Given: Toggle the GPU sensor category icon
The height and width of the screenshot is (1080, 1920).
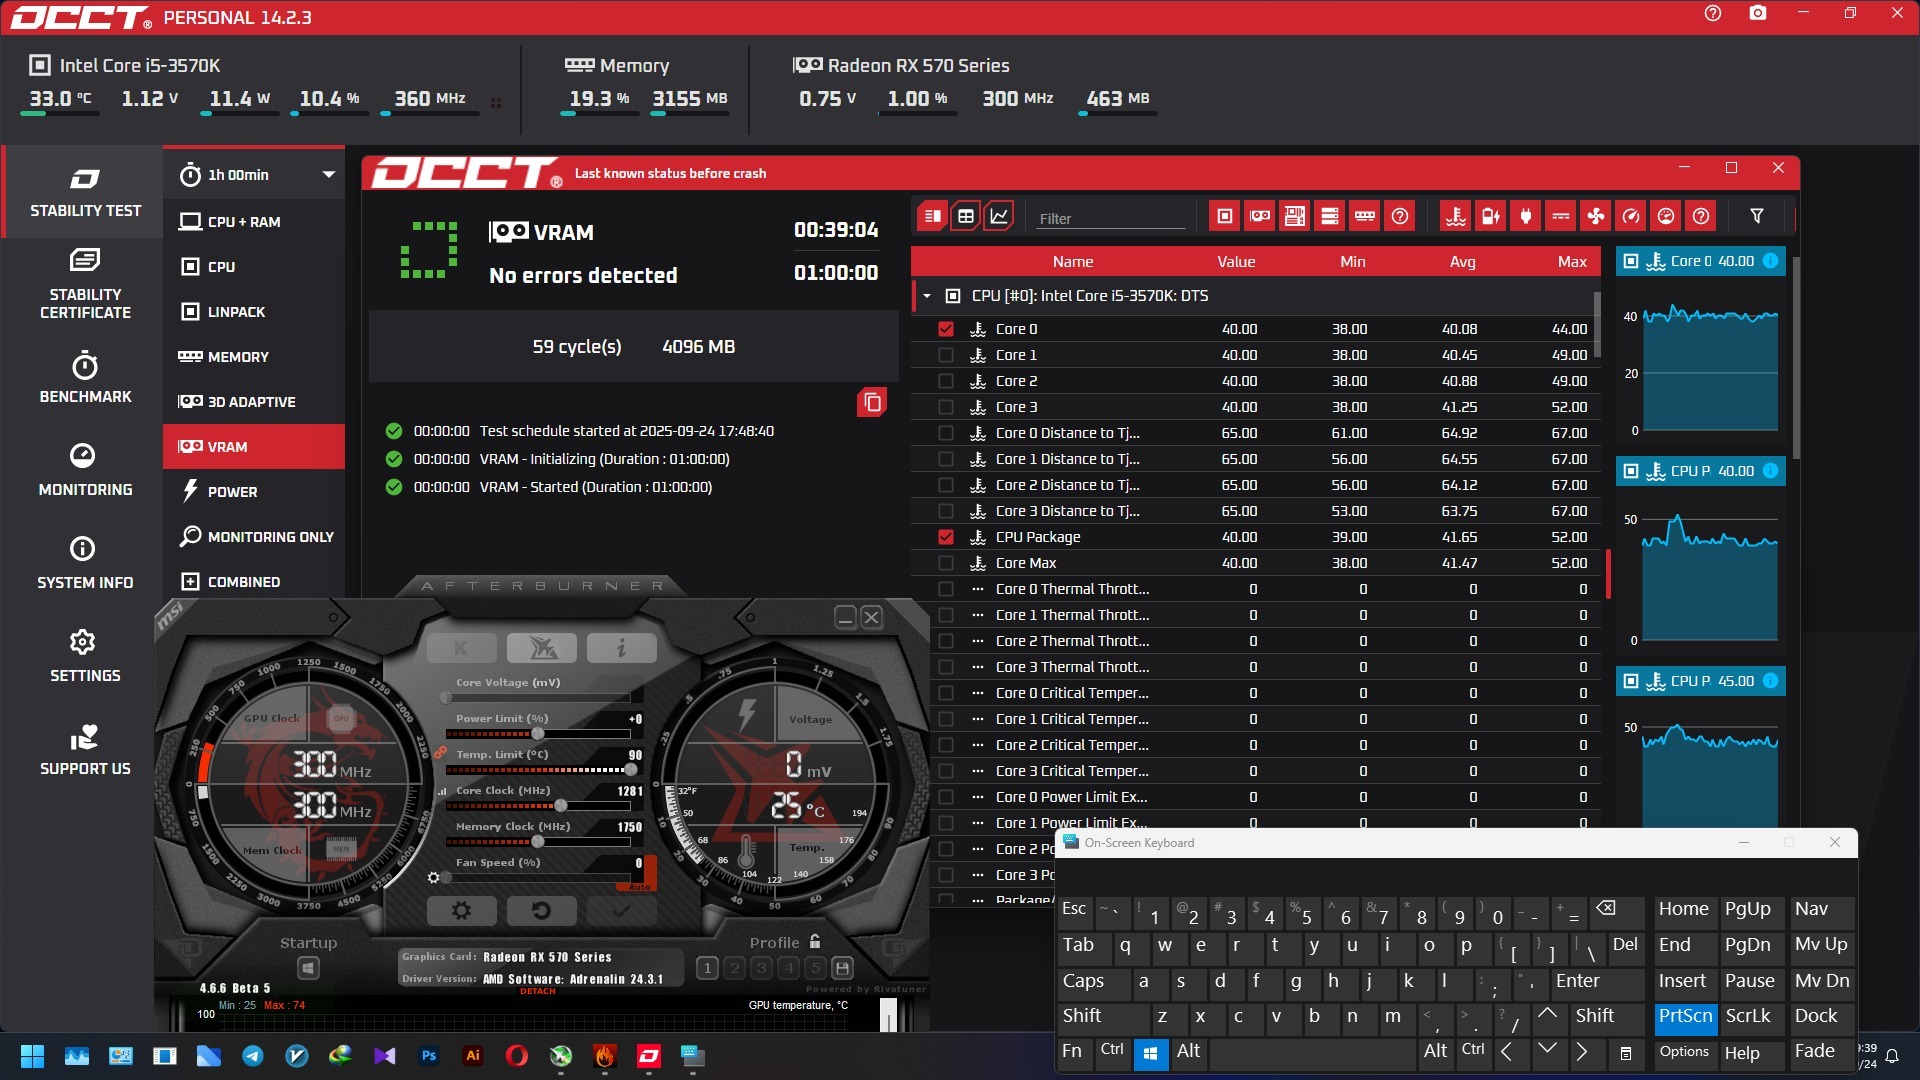Looking at the screenshot, I should point(1260,216).
